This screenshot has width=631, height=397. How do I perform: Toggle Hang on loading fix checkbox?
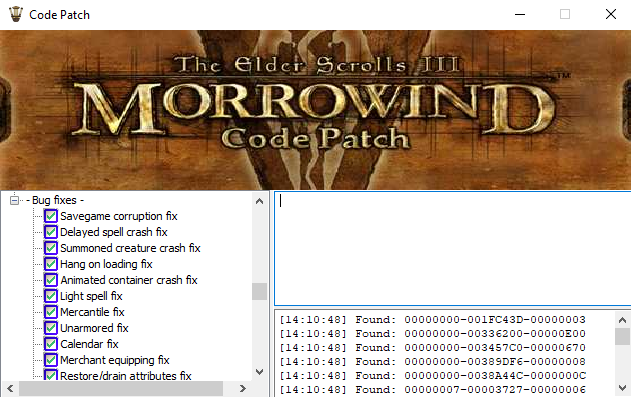(x=51, y=264)
